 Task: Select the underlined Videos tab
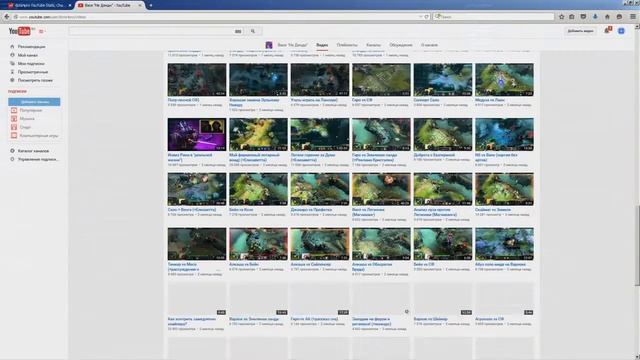point(322,45)
